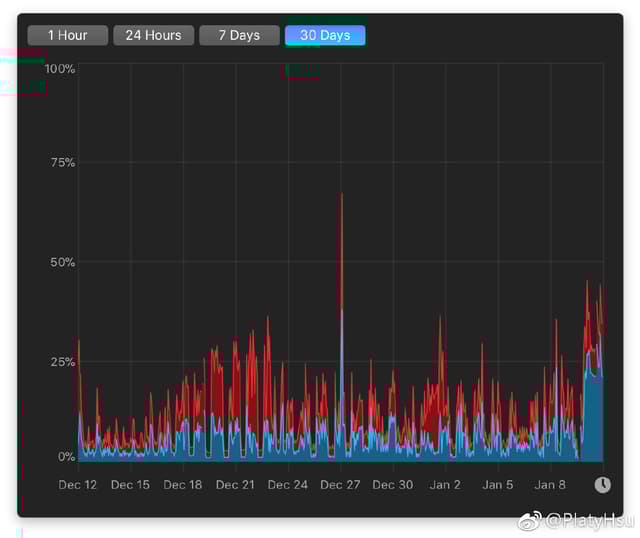Click the Dec 18 date label
Viewport: 640px width, 538px height.
(182, 485)
